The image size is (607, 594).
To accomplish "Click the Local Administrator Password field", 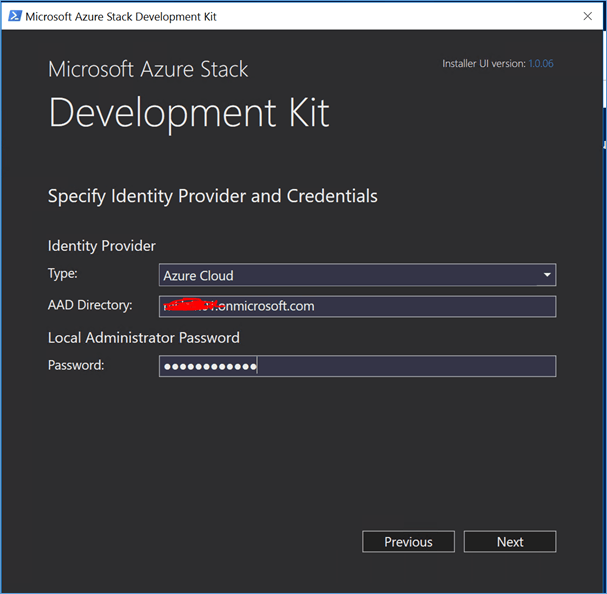I will [x=357, y=366].
